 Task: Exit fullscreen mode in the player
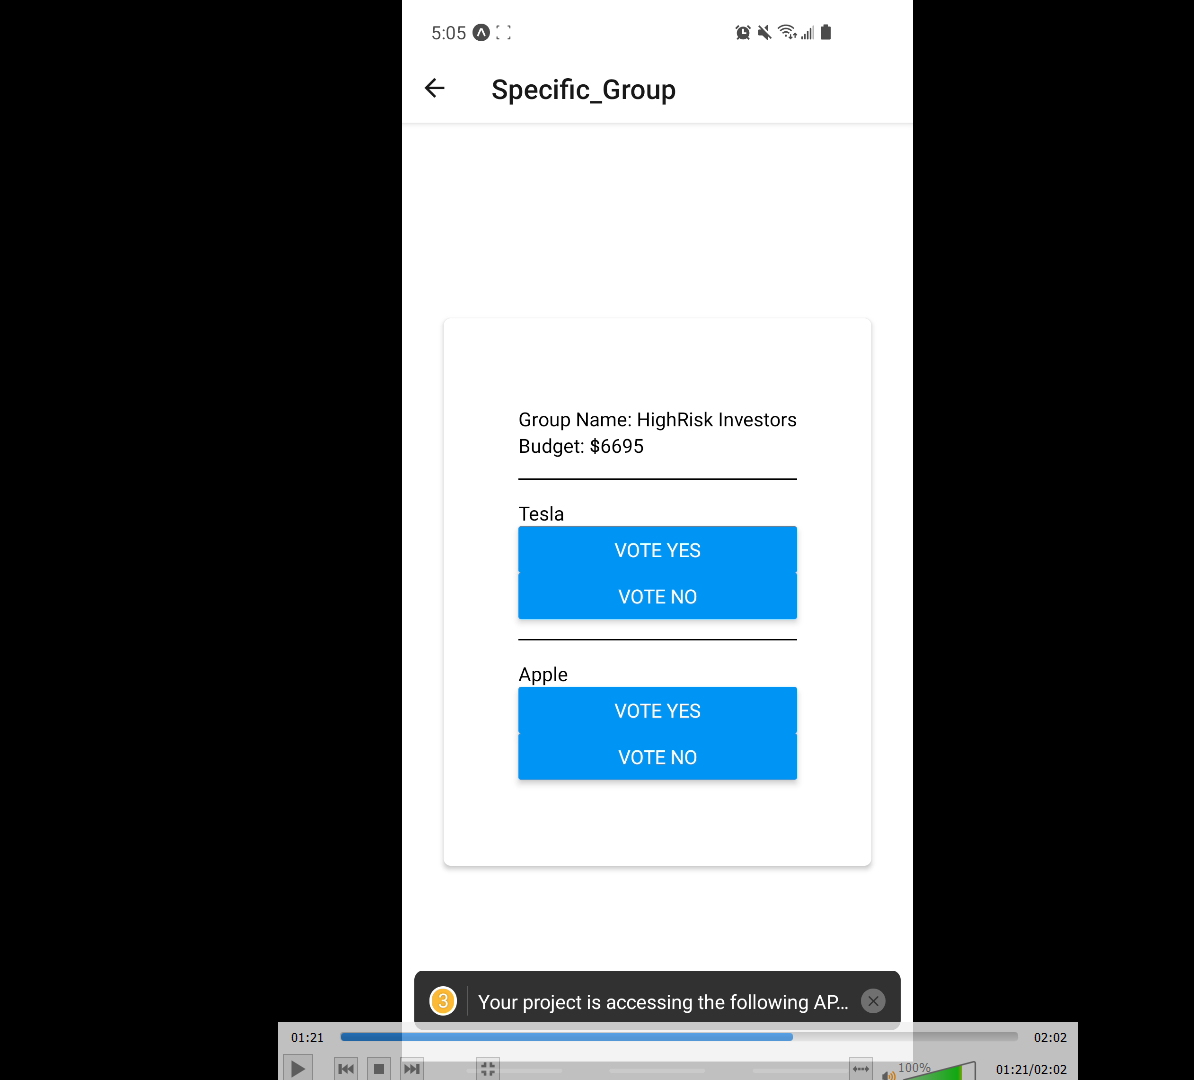[x=487, y=1069]
